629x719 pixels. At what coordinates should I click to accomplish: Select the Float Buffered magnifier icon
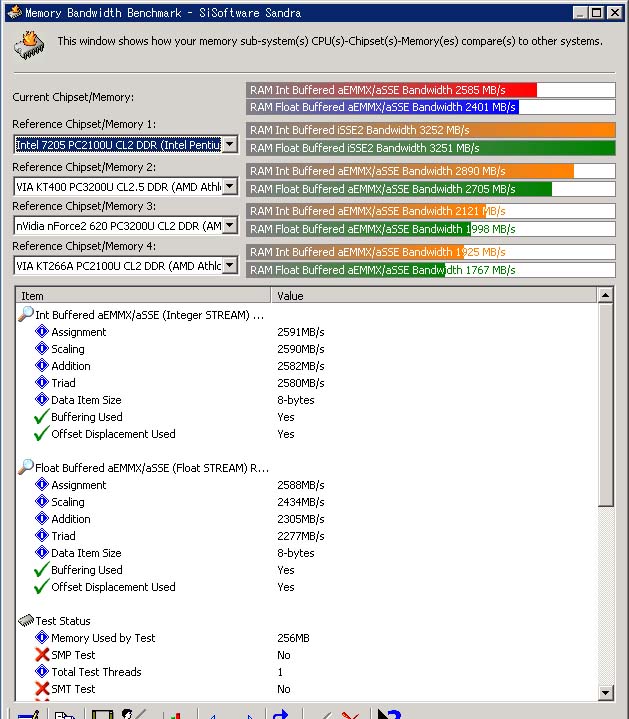(26, 467)
